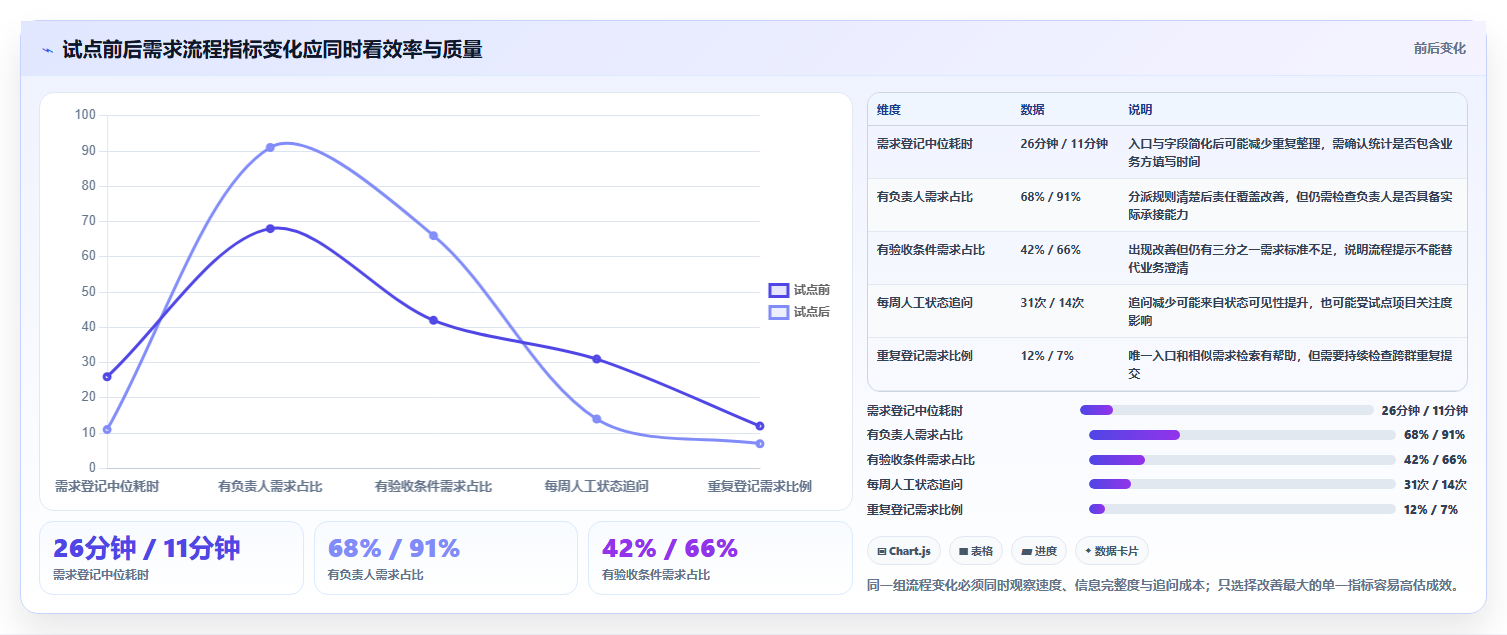Click the 试点前 data point at 68
This screenshot has width=1507, height=635.
[x=270, y=228]
